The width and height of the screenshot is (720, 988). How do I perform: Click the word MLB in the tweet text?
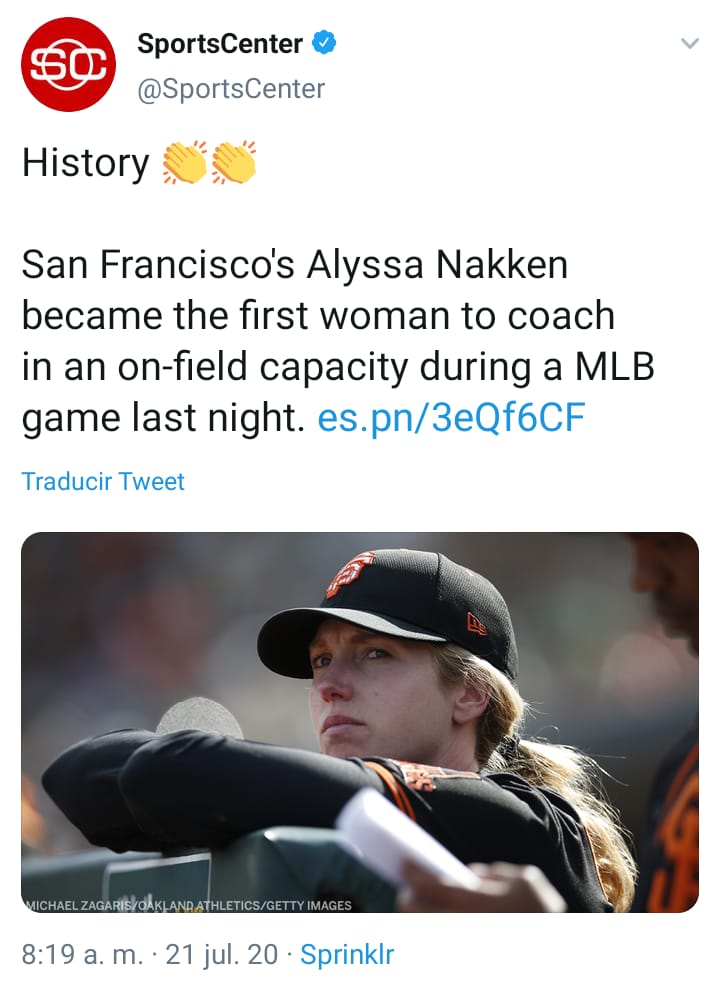click(613, 367)
